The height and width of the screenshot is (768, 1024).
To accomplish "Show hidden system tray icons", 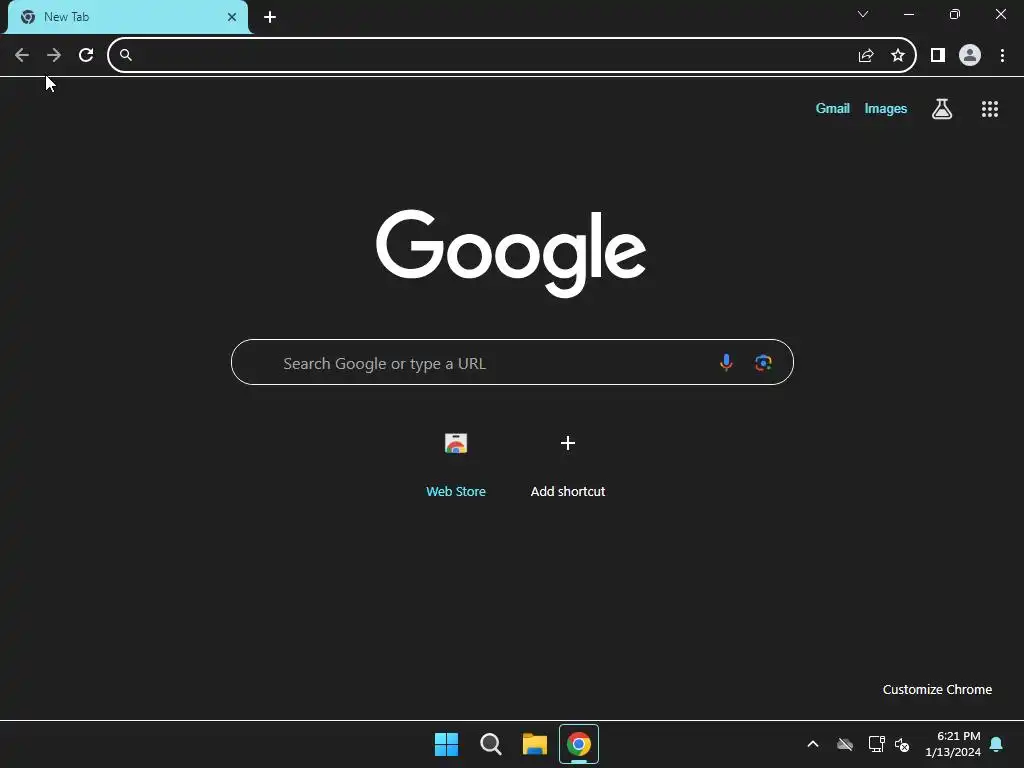I will click(813, 744).
